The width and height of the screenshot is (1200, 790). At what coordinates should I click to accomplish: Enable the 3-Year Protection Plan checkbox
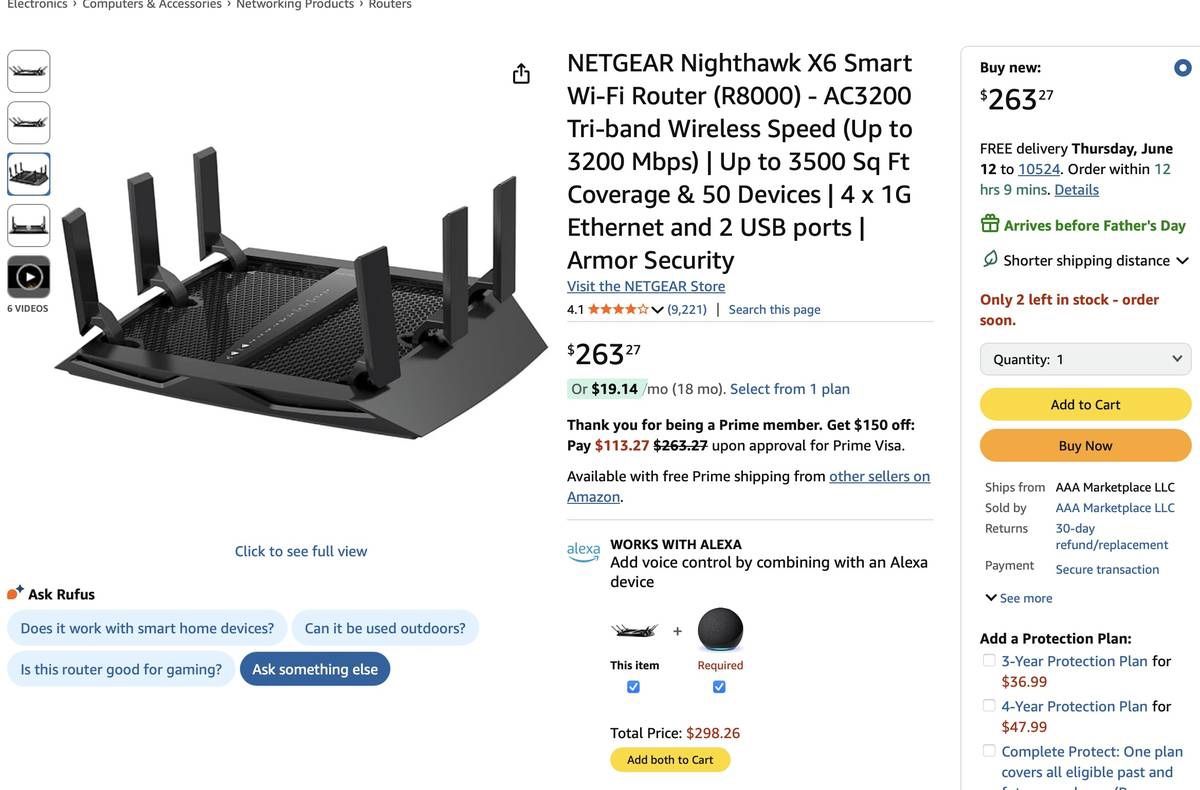point(988,660)
